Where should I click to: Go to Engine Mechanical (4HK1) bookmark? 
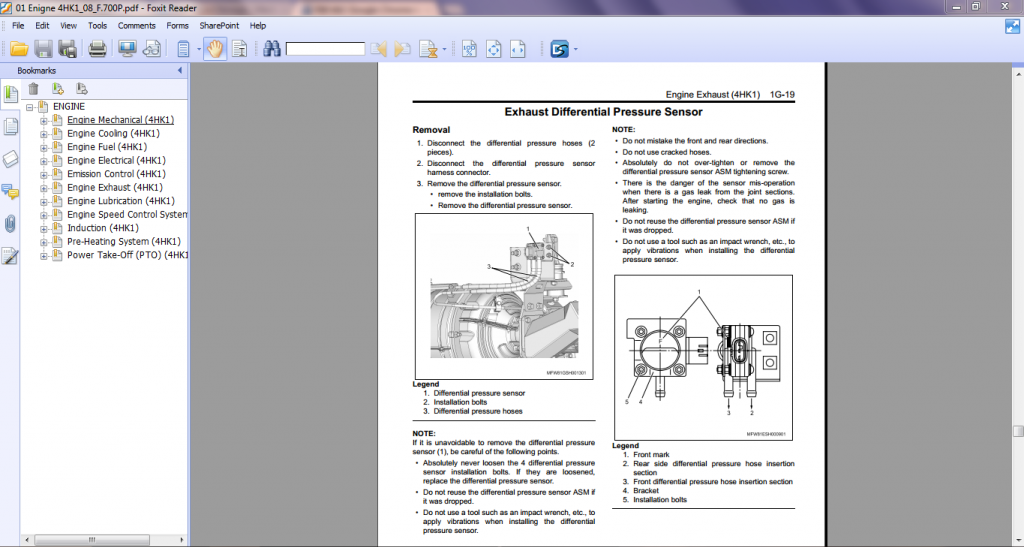(120, 120)
